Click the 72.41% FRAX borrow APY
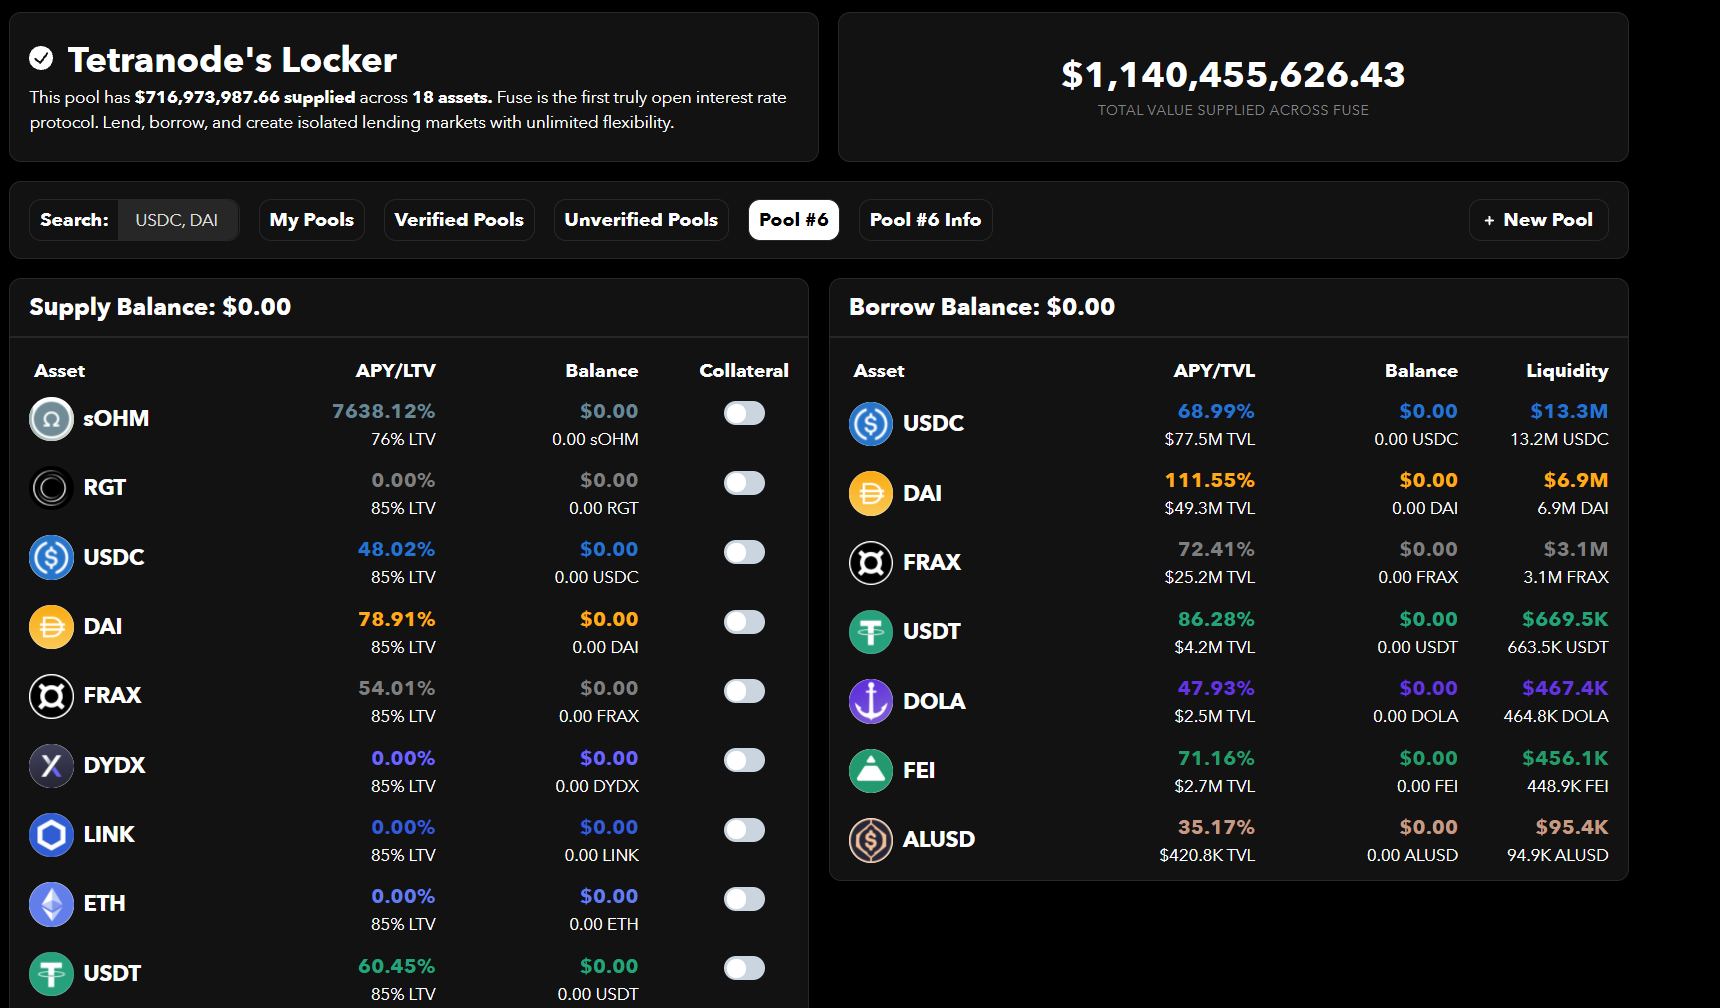 pos(1216,549)
